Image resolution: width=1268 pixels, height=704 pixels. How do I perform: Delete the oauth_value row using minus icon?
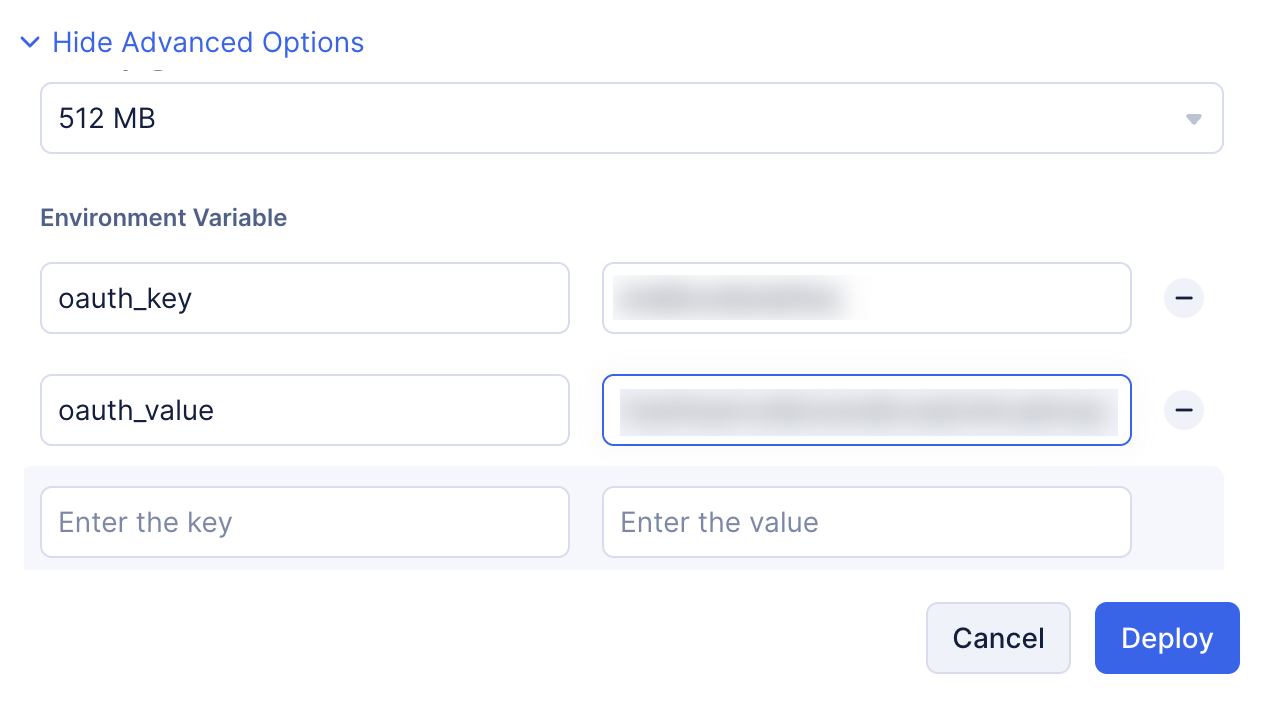click(x=1184, y=410)
